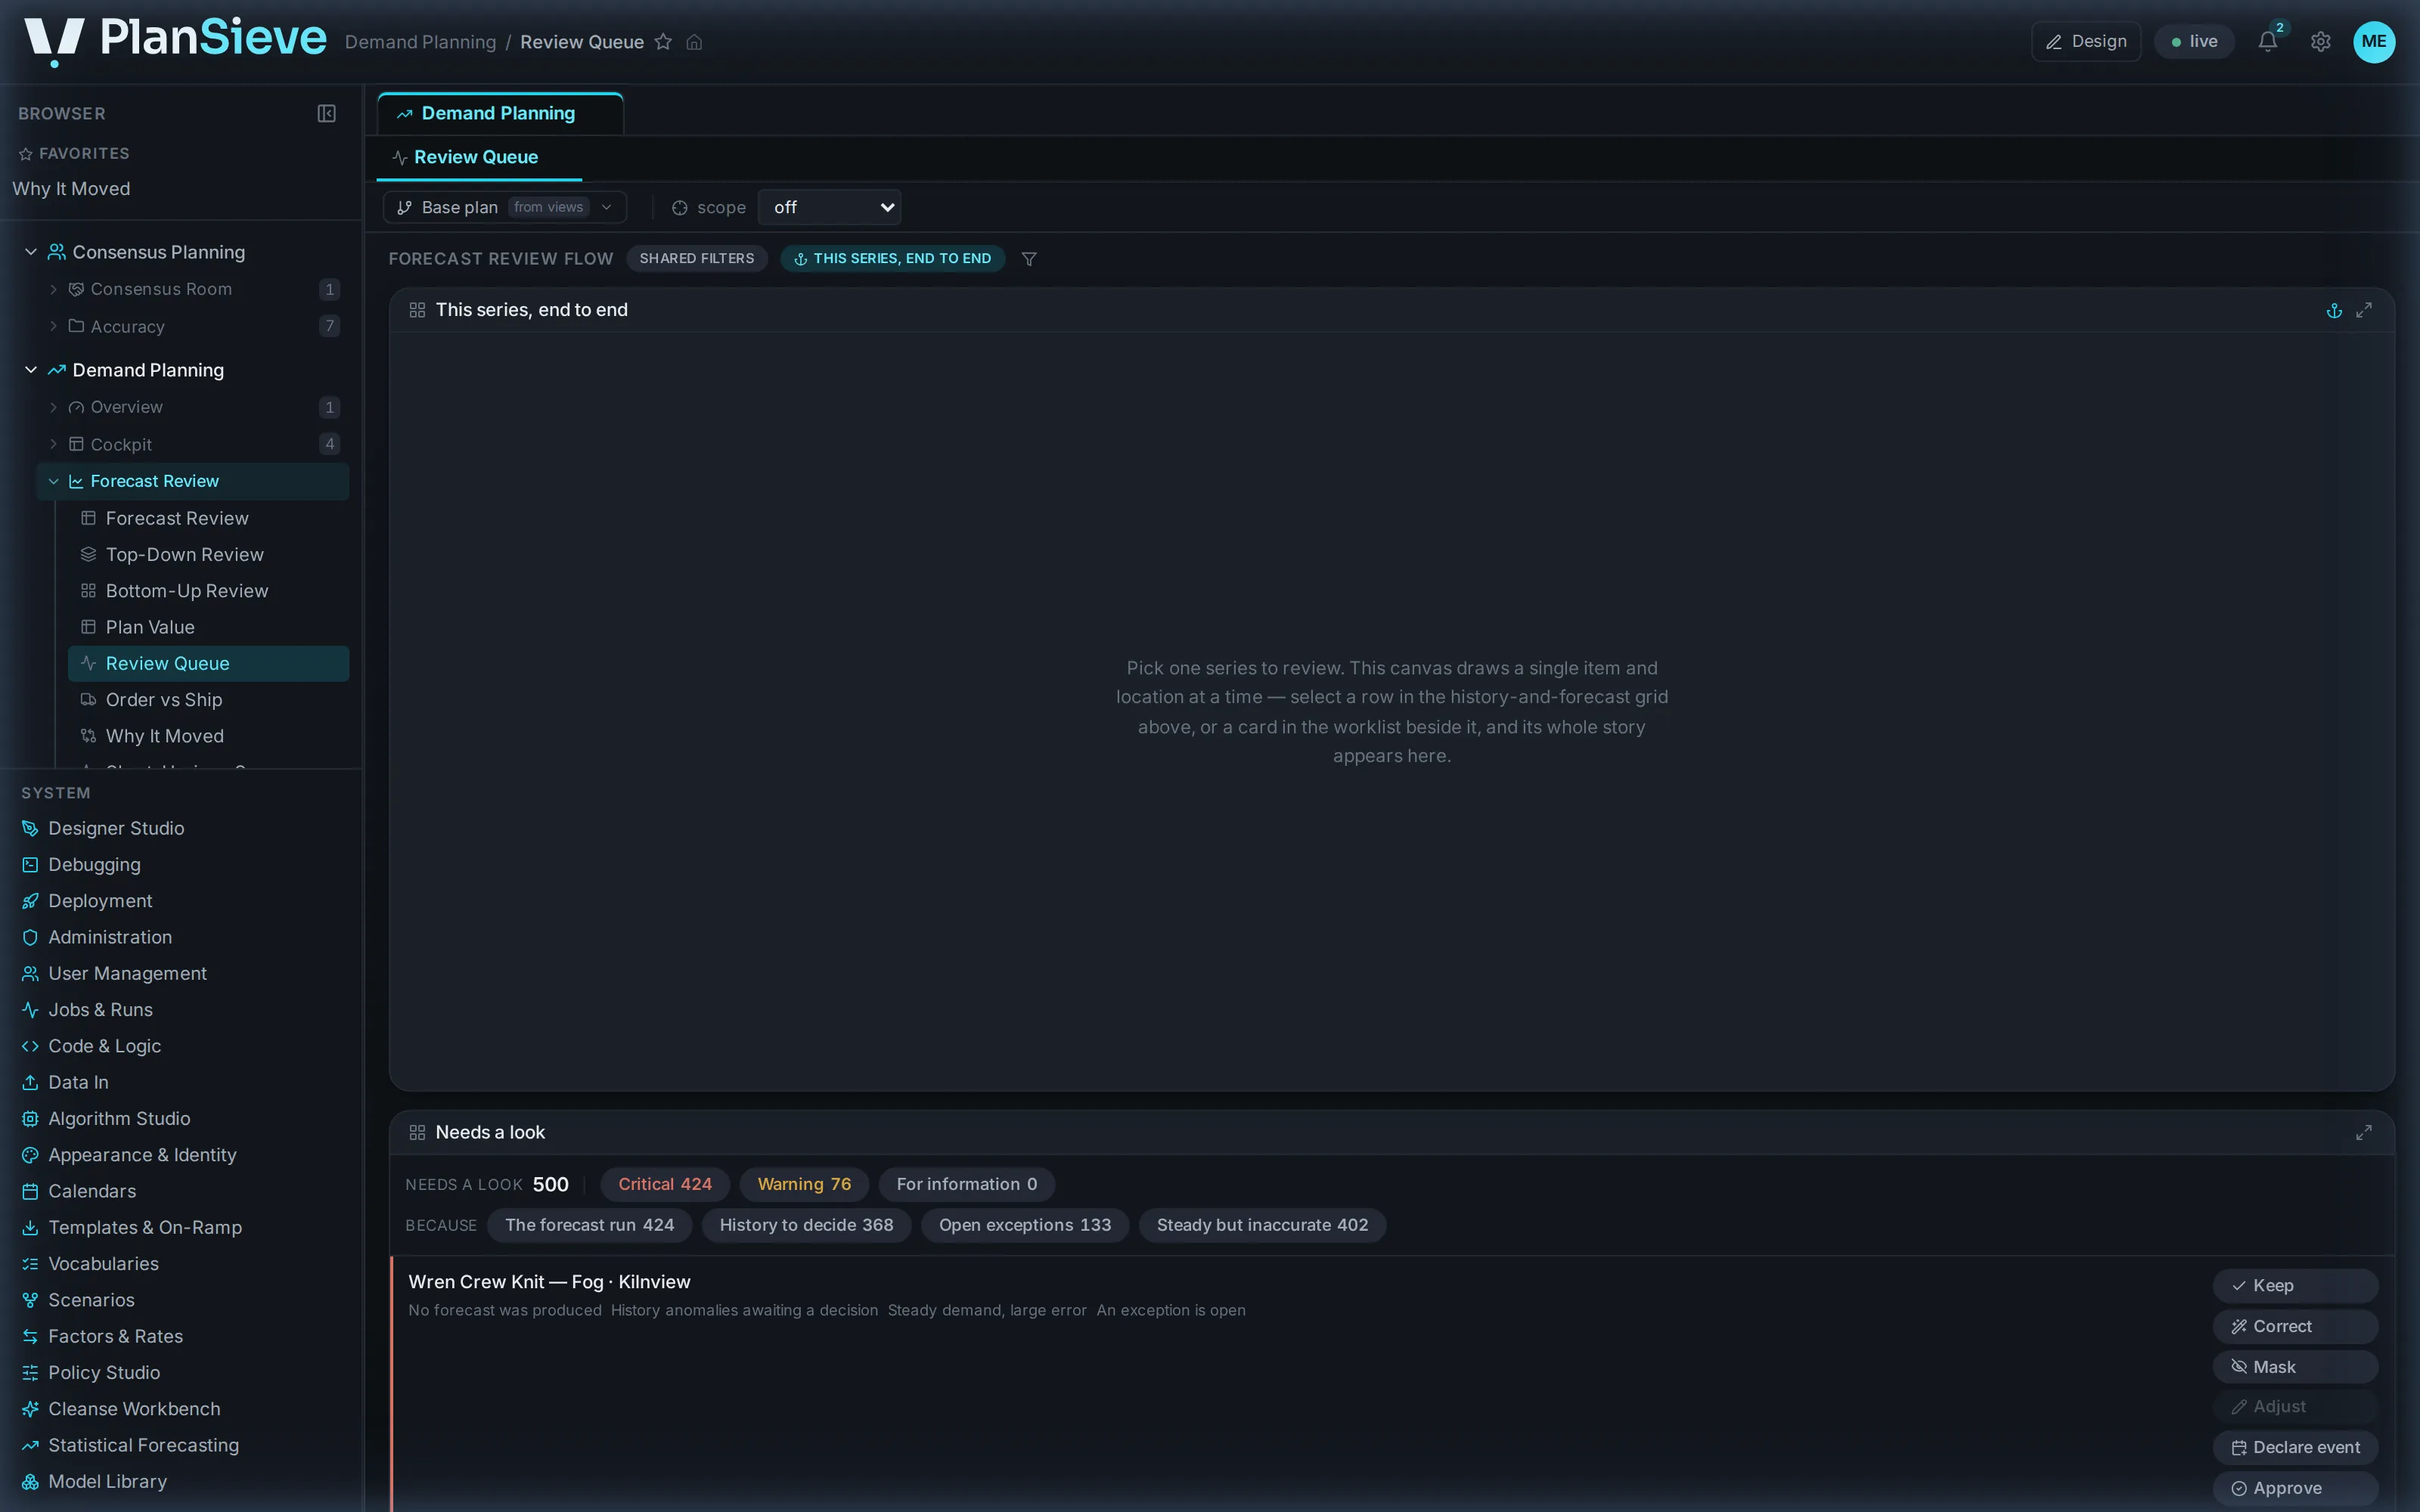Toggle the Shared Filters chip
The width and height of the screenshot is (2420, 1512).
697,258
